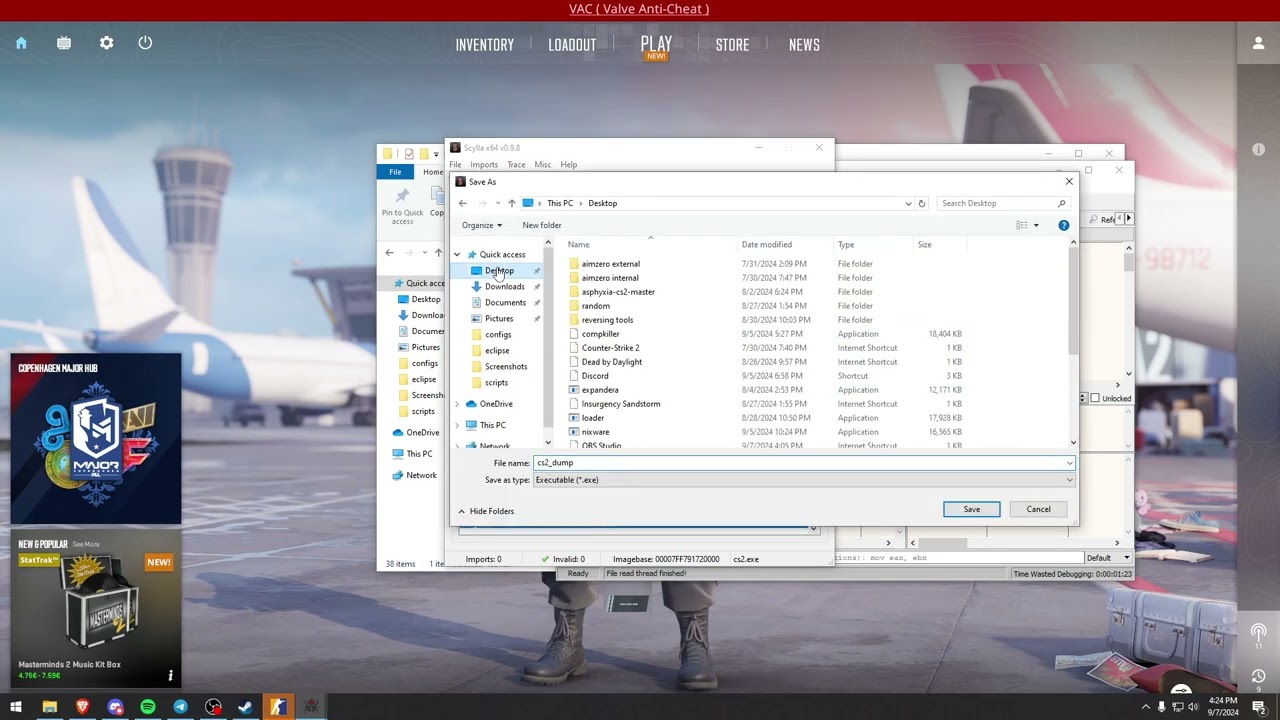Expand This PC in Save As tree
The width and height of the screenshot is (1280, 720).
(457, 425)
